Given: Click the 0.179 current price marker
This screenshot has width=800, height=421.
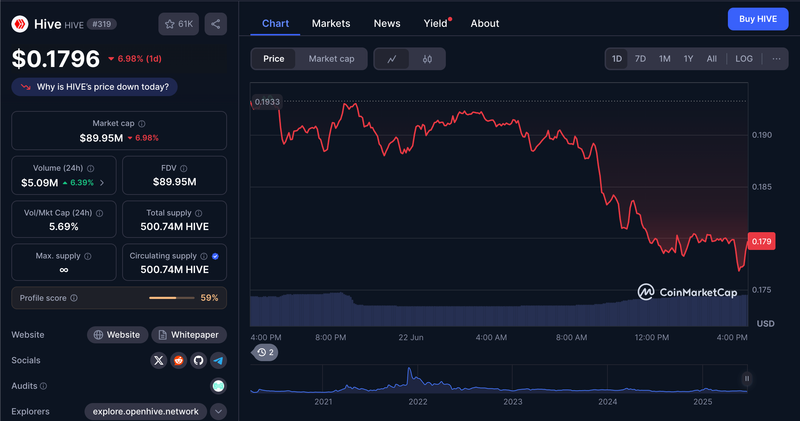Looking at the screenshot, I should tap(761, 241).
